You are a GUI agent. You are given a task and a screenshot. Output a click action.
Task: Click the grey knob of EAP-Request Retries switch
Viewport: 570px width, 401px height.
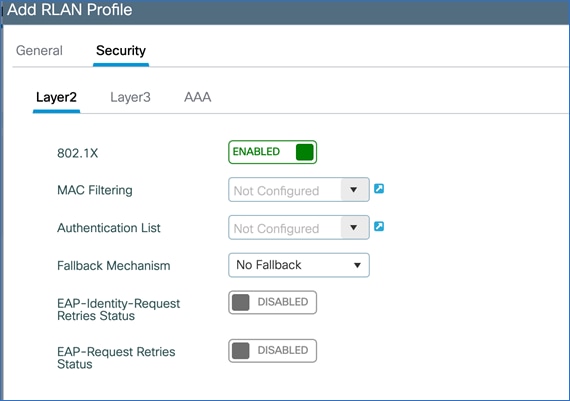(240, 350)
